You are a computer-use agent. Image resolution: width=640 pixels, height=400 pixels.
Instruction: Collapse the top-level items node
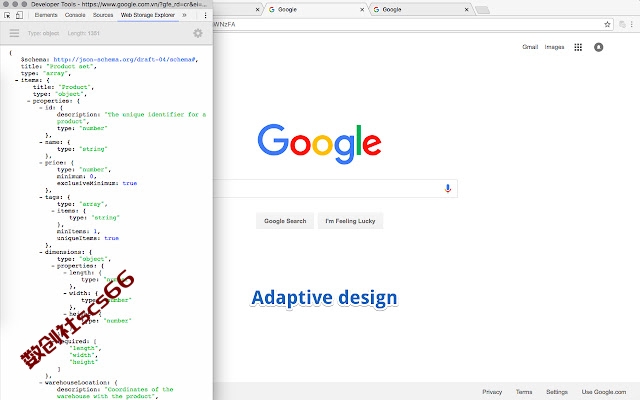[17, 80]
